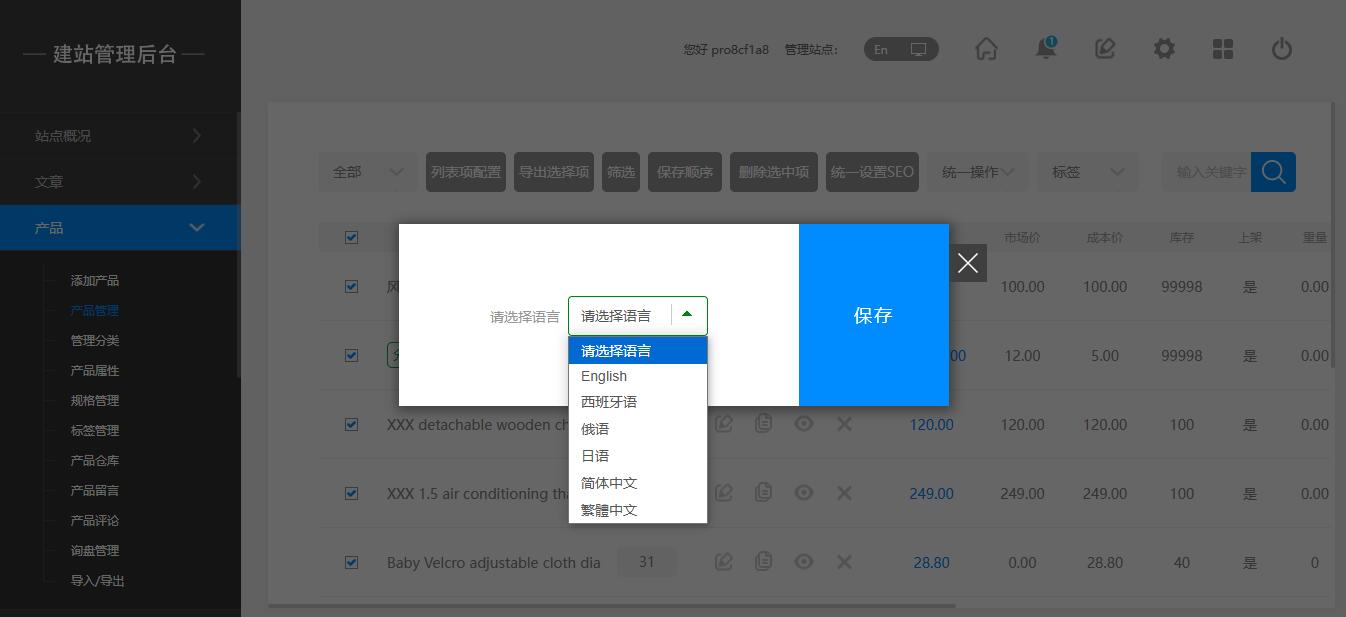Type in the 输入关键字 search field
Screen dimensions: 1346x617
(1209, 172)
